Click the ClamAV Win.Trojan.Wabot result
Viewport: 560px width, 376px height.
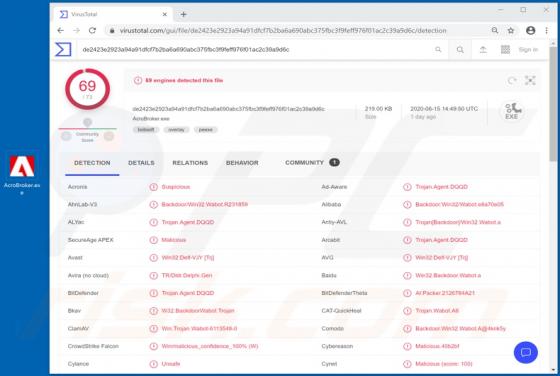(199, 329)
